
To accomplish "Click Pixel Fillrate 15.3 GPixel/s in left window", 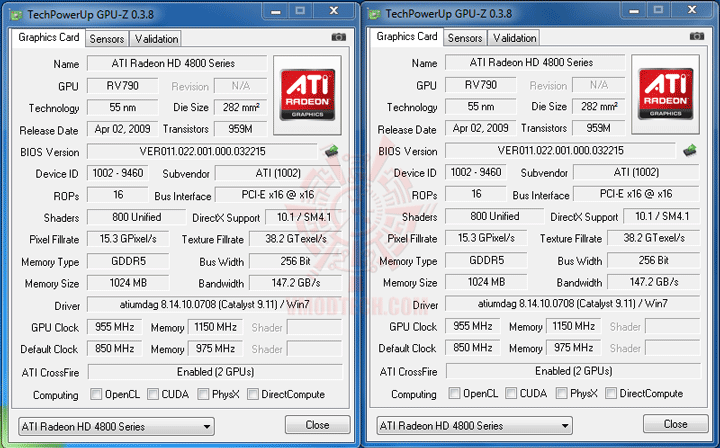I will click(x=128, y=239).
